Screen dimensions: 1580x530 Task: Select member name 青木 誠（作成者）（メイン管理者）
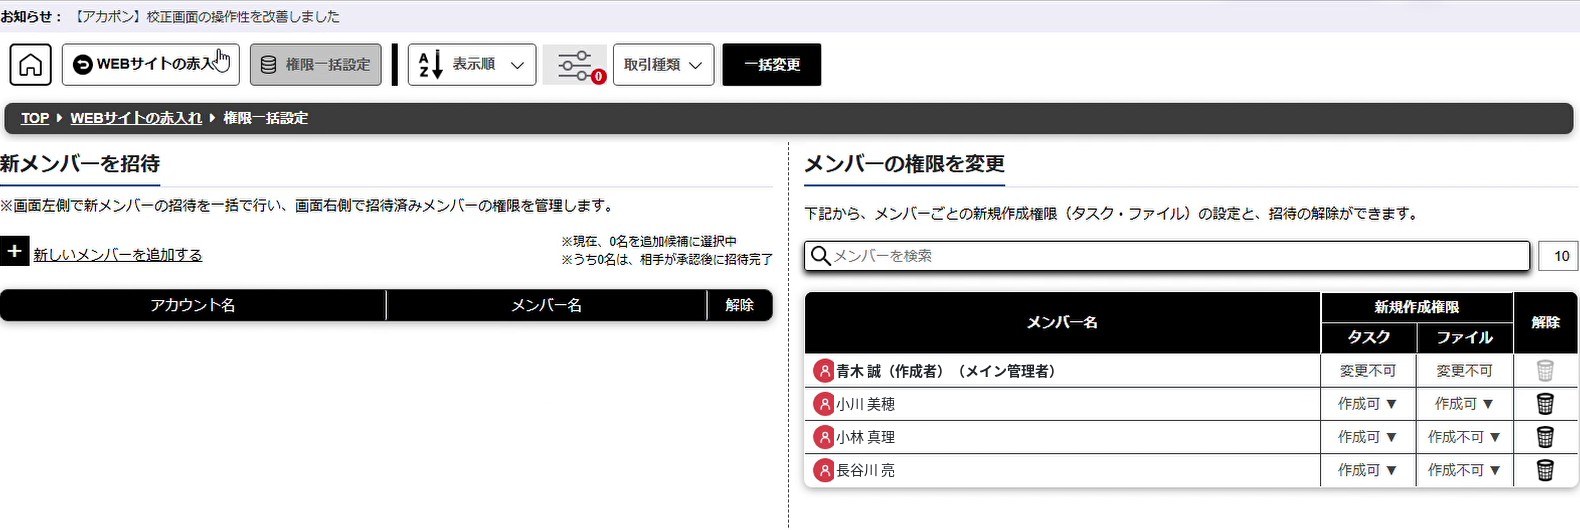(946, 371)
